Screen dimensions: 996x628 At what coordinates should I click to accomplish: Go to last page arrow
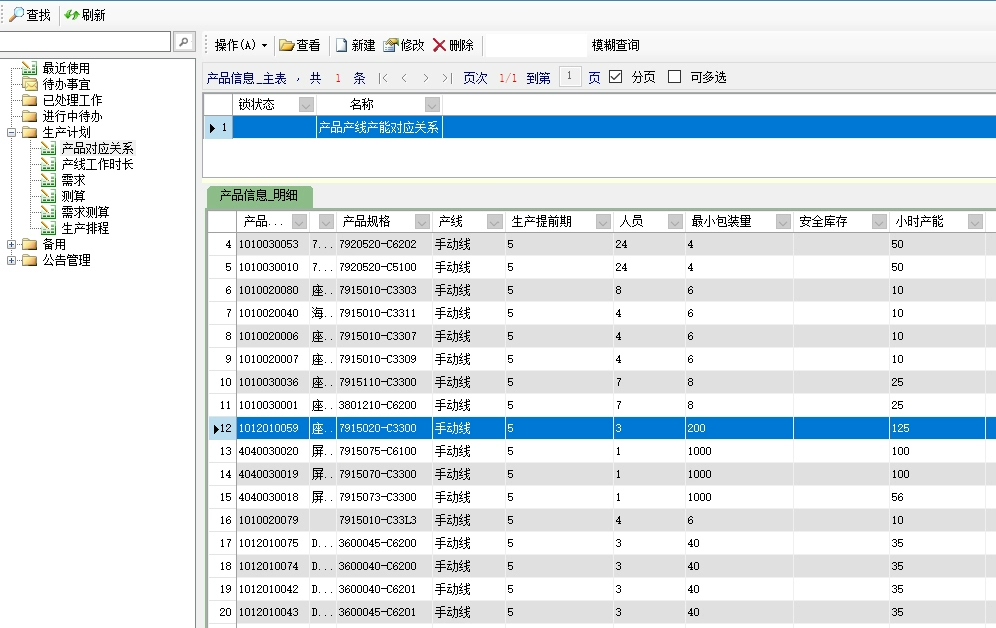[x=447, y=77]
